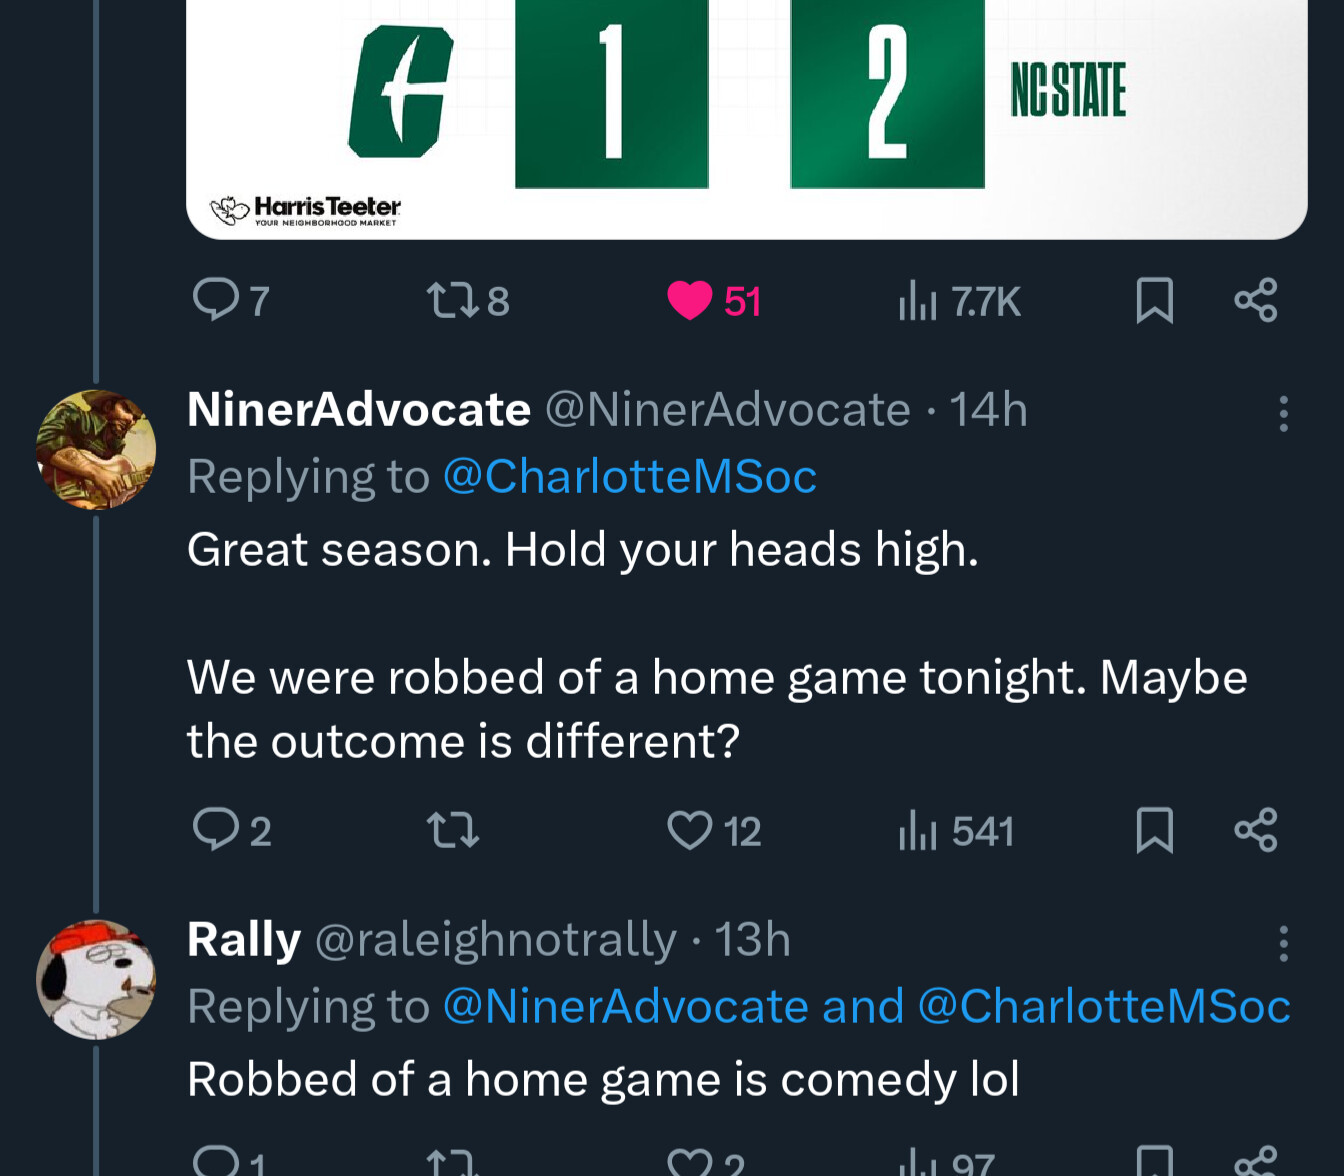1344x1176 pixels.
Task: Share the Charlotte score tweet
Action: point(1256,300)
